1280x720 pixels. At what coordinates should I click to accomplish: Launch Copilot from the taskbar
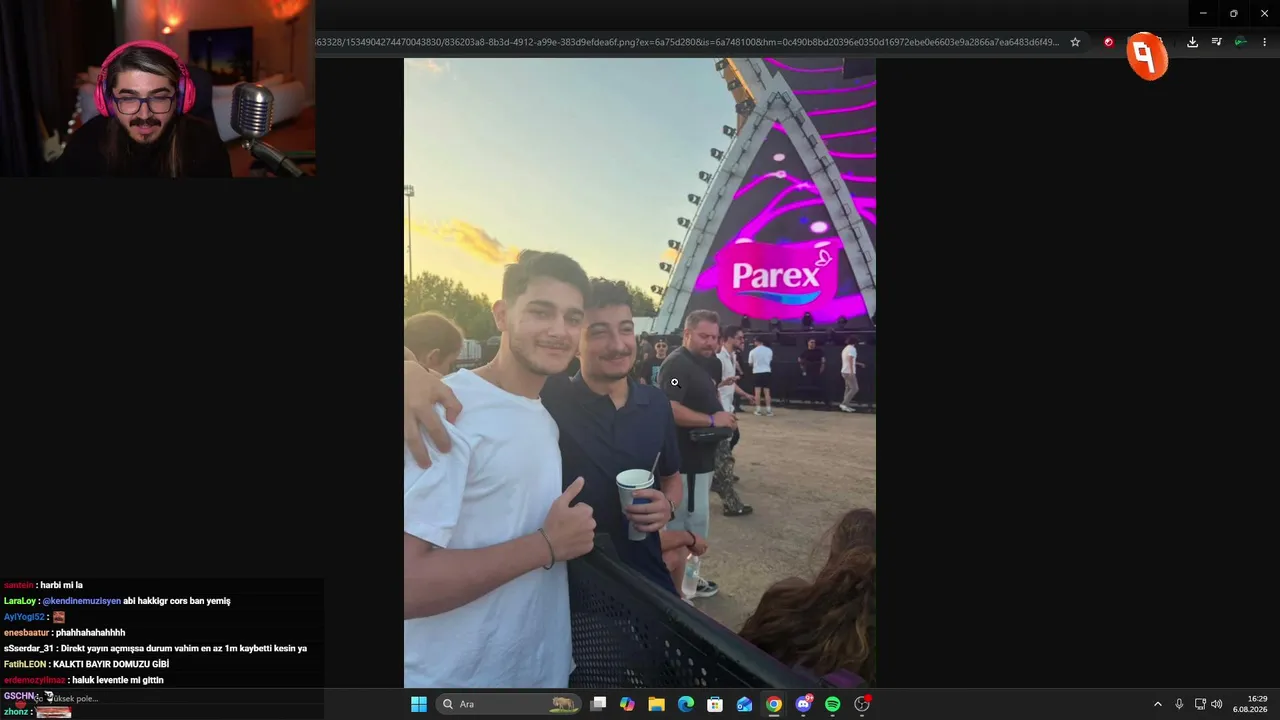coord(627,704)
